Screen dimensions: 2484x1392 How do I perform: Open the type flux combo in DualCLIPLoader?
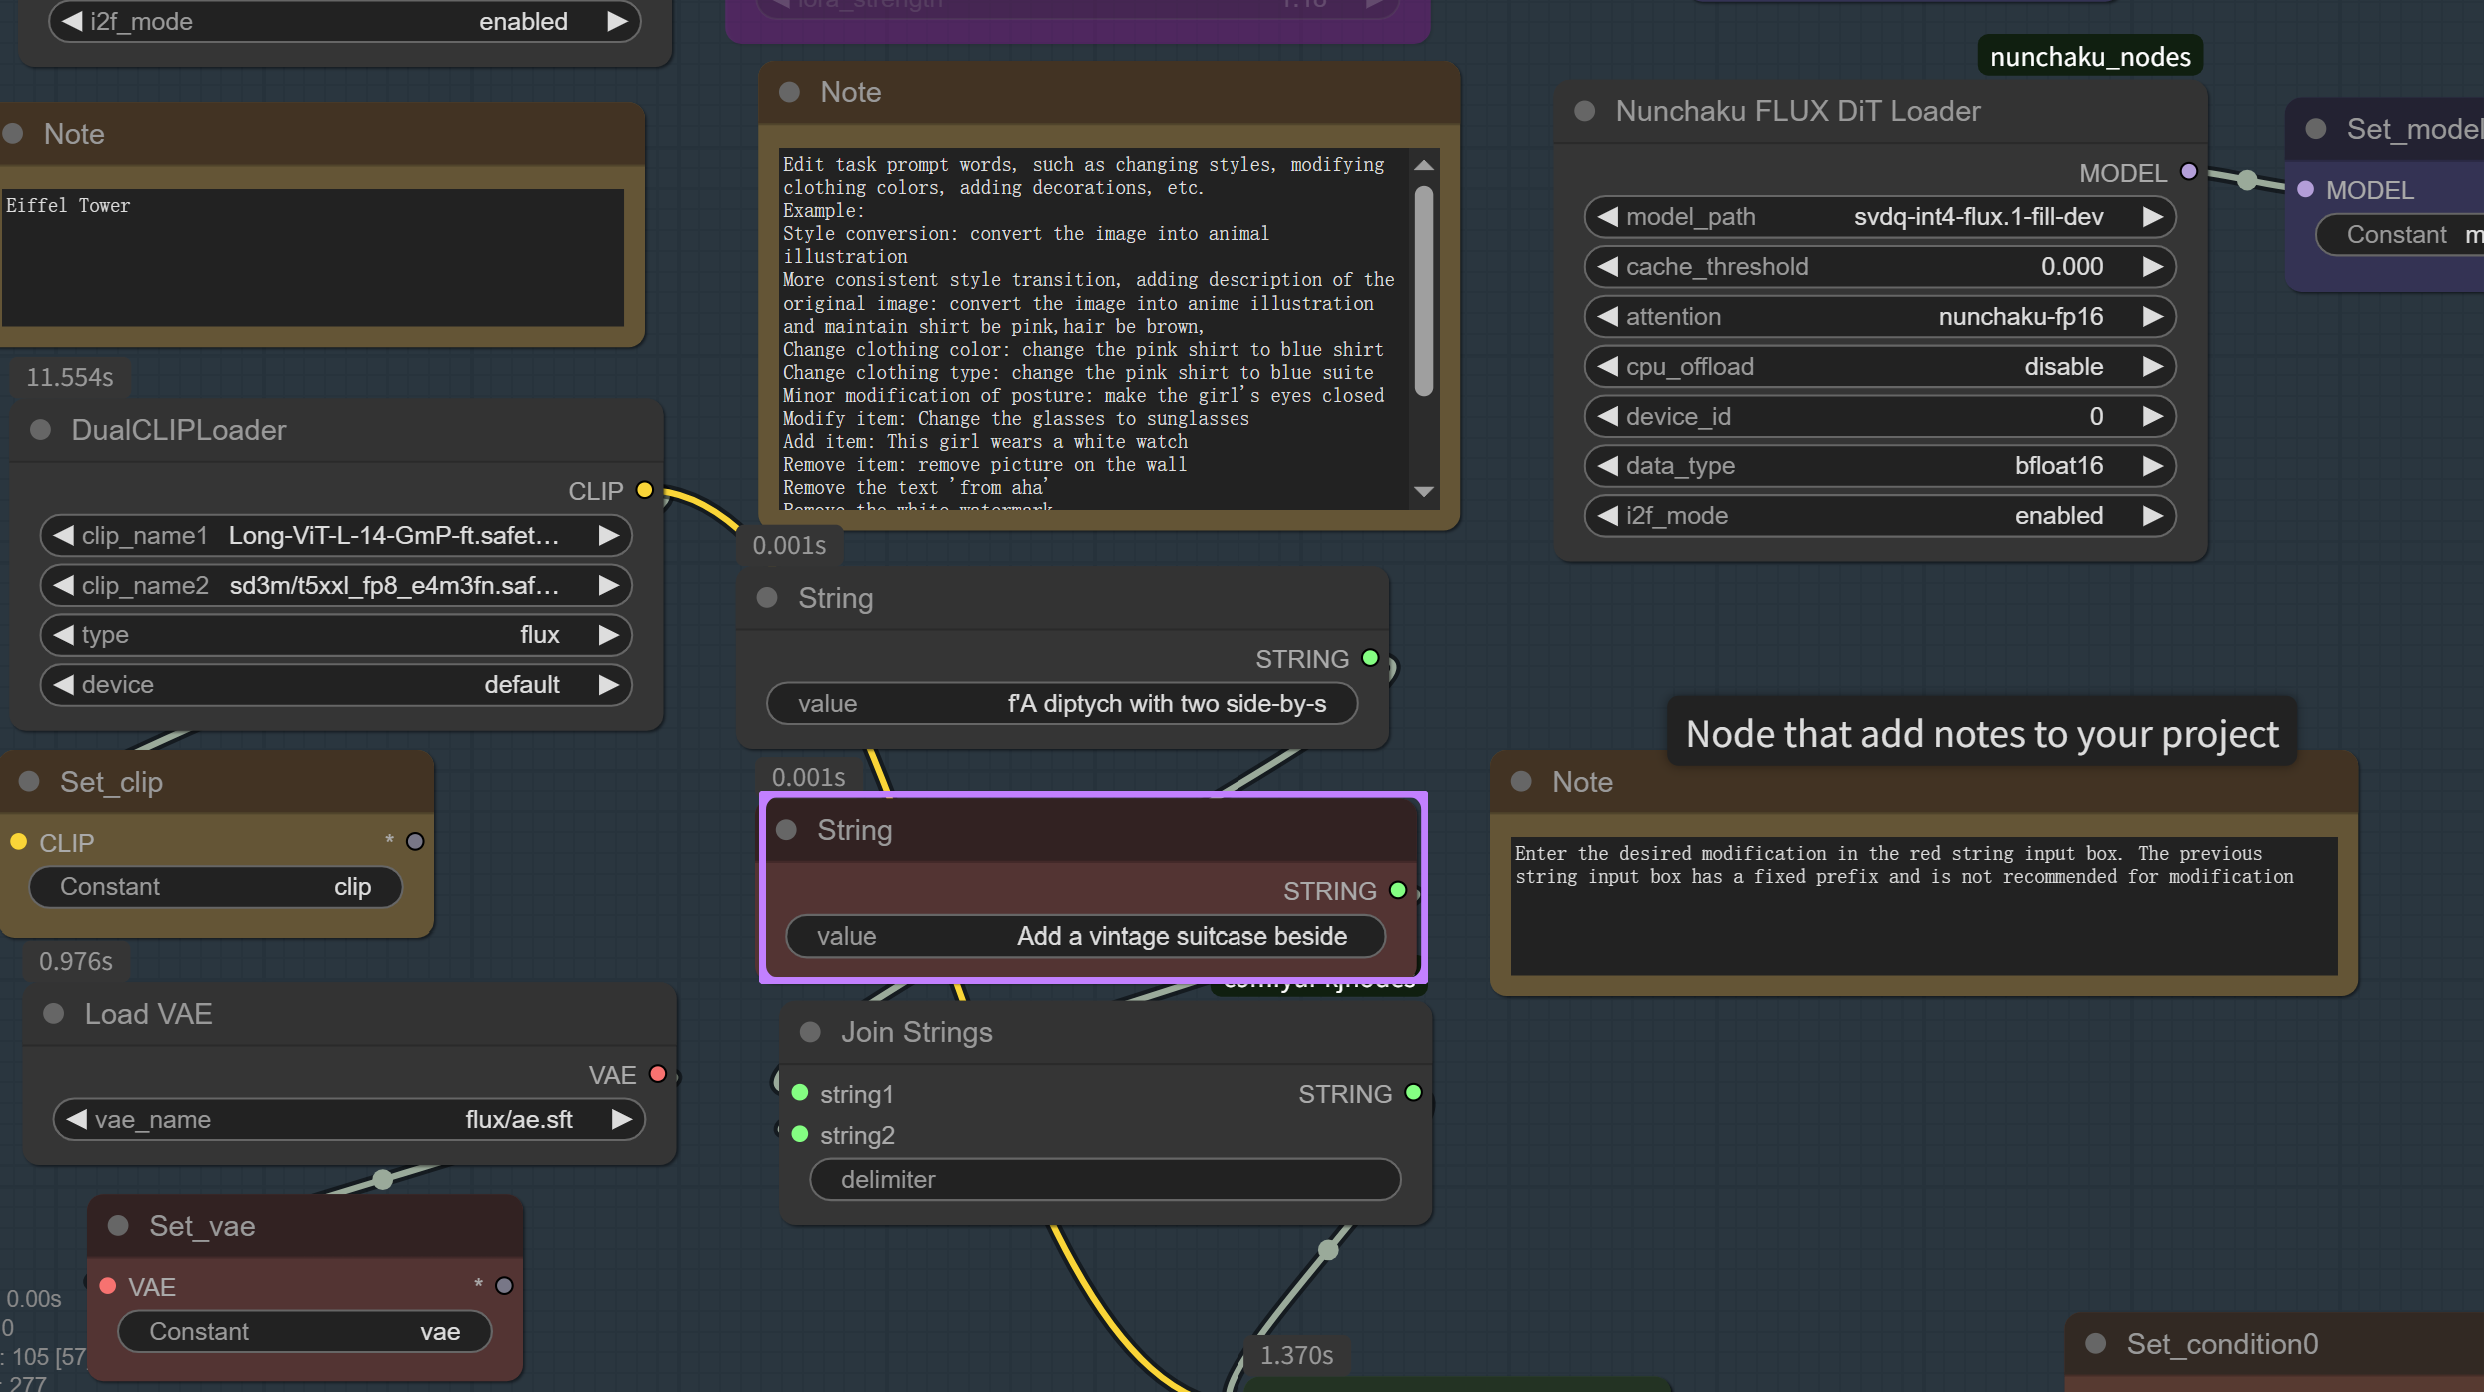(x=336, y=635)
